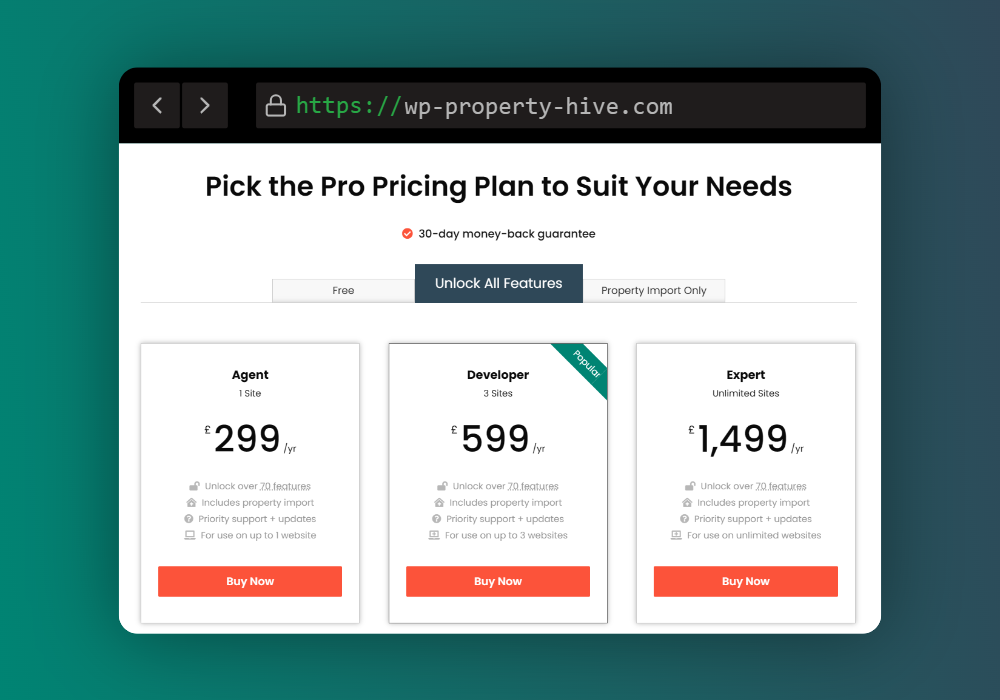Open '70 features' link in Developer plan
Screen dimensions: 1000x700
(x=533, y=486)
